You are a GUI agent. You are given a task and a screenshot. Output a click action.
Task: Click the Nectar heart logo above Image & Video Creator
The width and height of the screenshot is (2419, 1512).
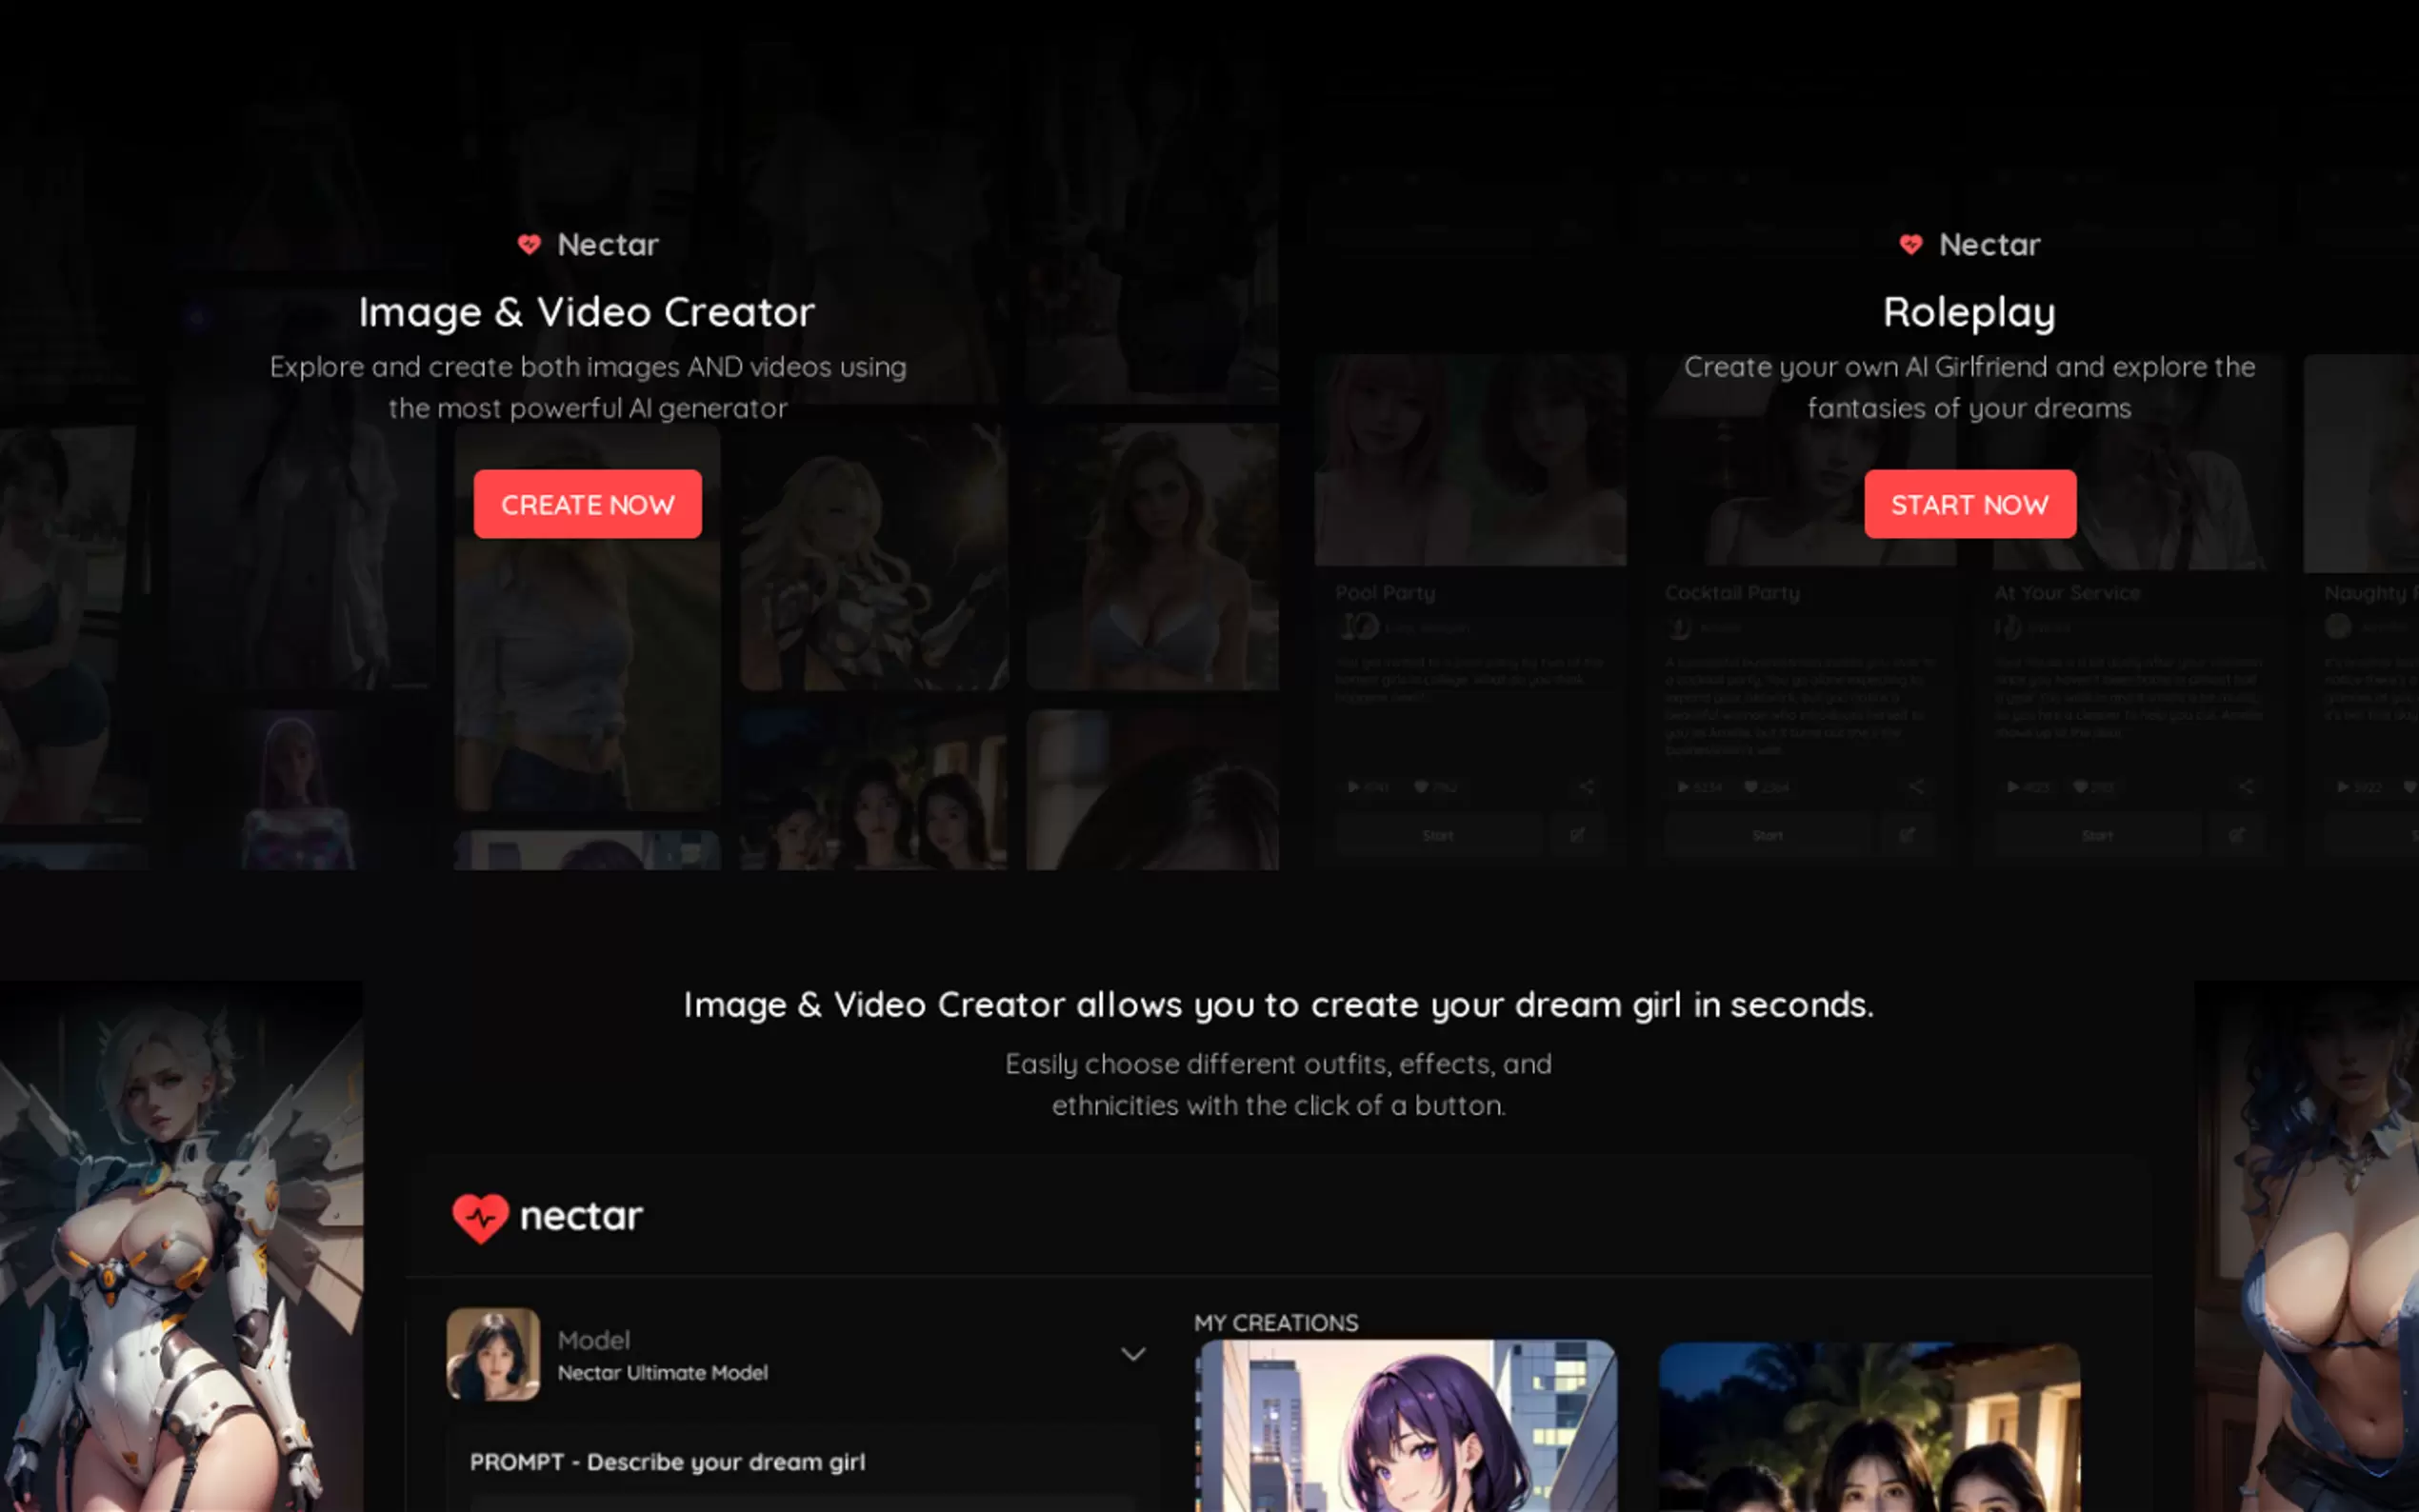[529, 245]
